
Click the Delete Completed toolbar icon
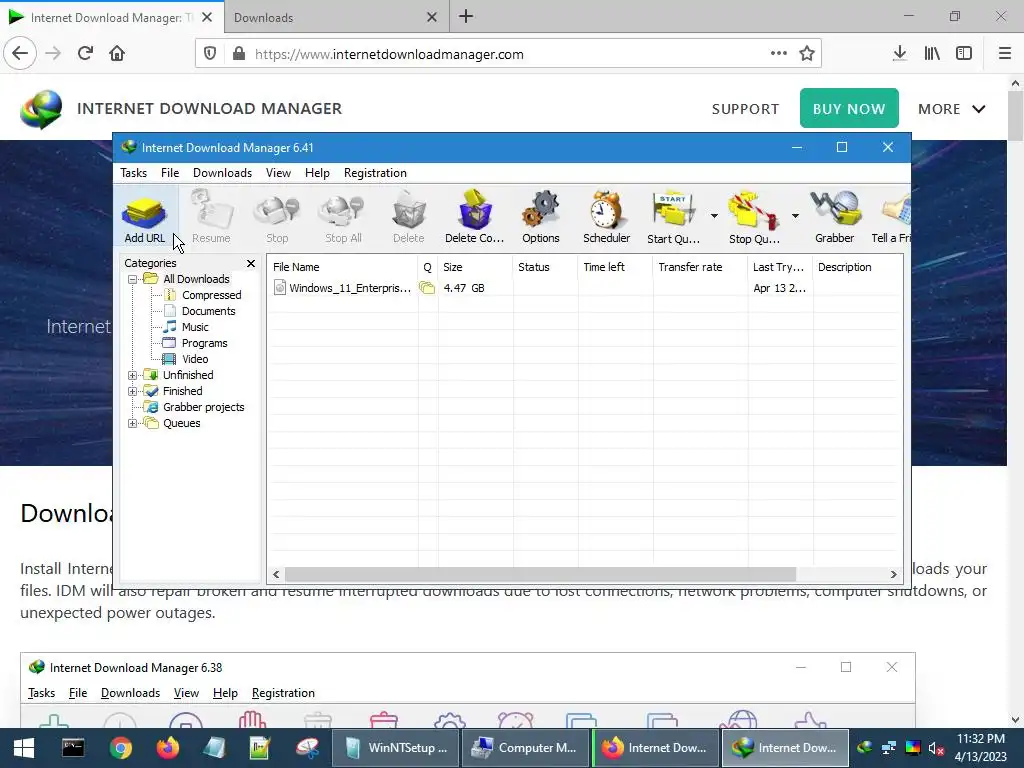475,218
